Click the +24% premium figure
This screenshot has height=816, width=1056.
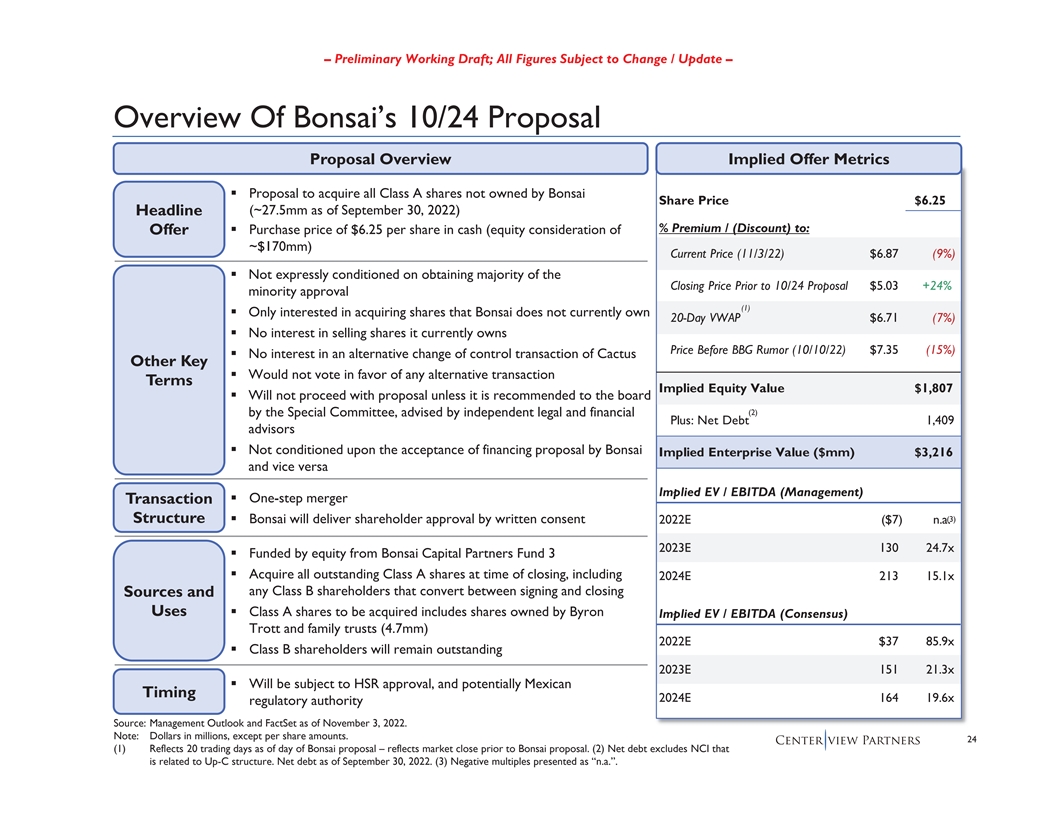(x=936, y=286)
